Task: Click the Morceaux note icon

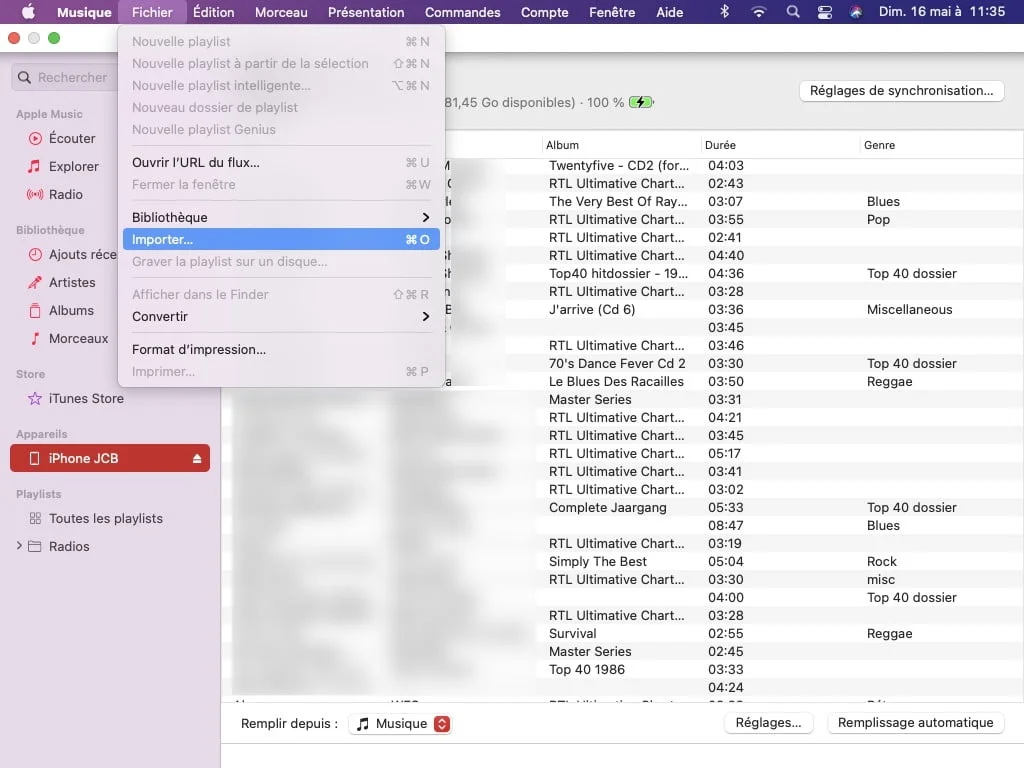Action: 35,338
